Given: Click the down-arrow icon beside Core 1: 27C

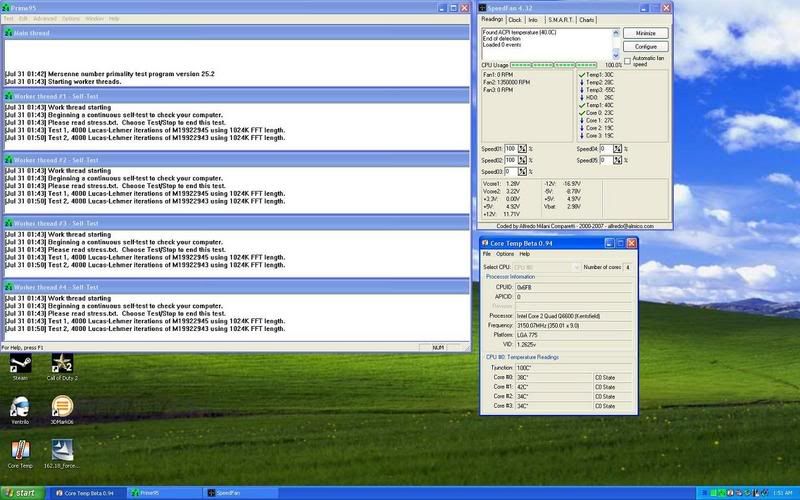Looking at the screenshot, I should [582, 120].
